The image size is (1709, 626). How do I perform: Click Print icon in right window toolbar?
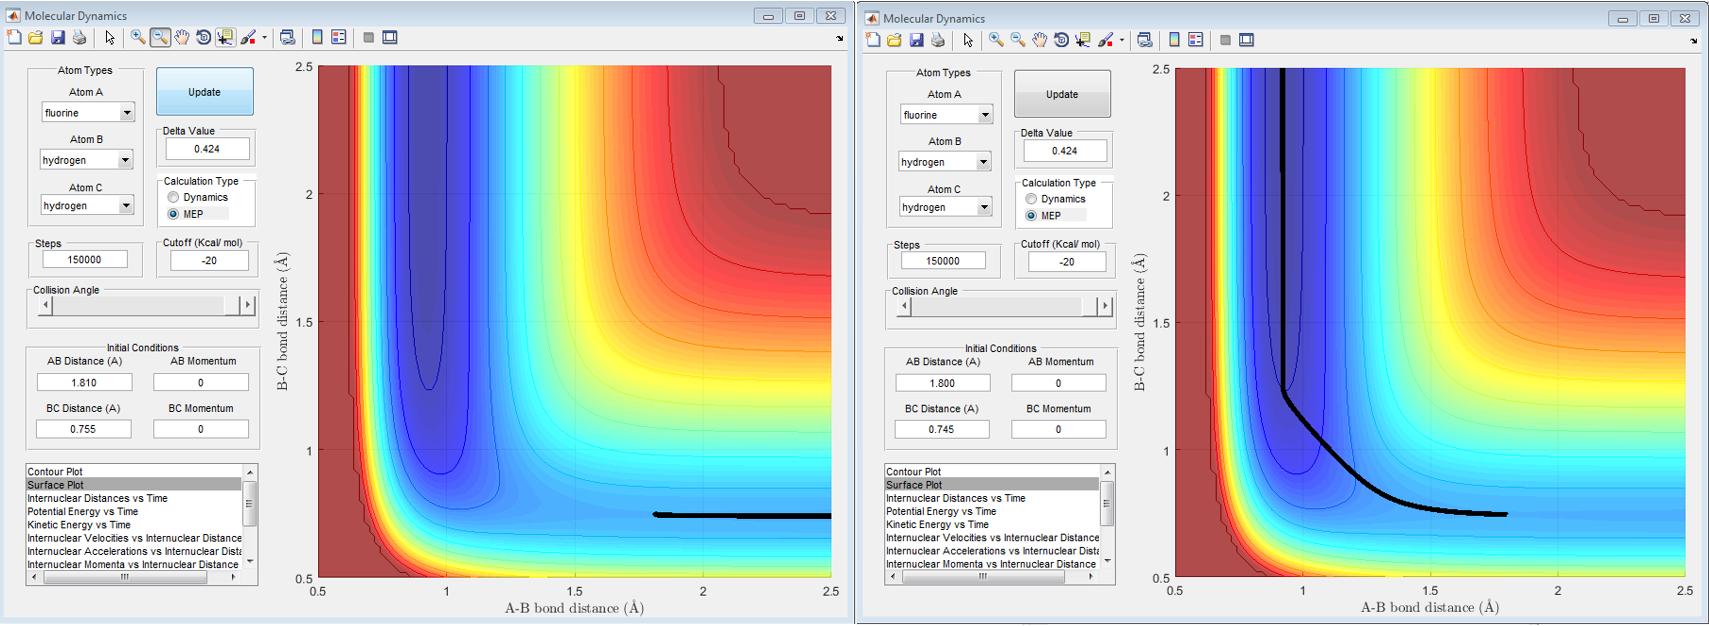(938, 40)
